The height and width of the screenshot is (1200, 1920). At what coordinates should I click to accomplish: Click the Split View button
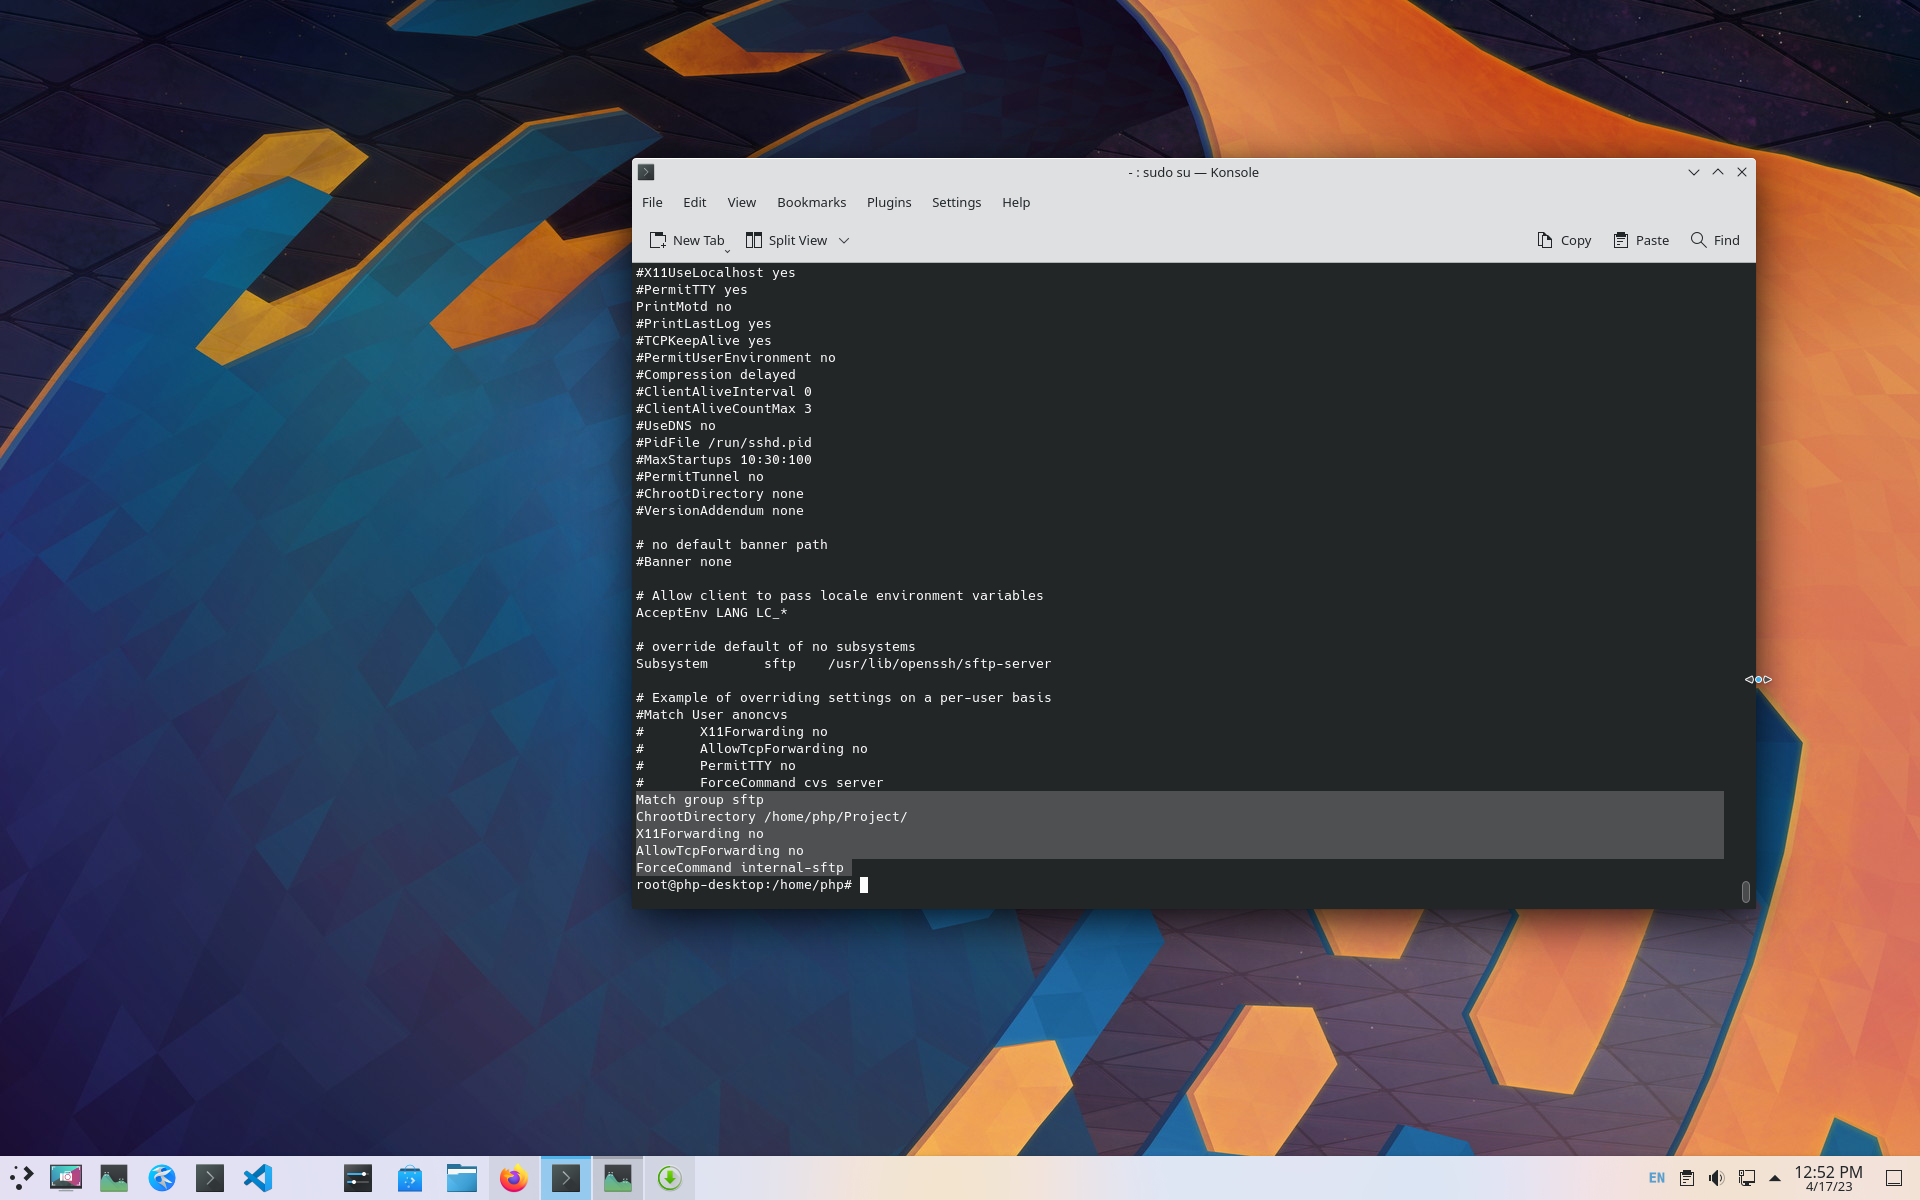tap(786, 240)
